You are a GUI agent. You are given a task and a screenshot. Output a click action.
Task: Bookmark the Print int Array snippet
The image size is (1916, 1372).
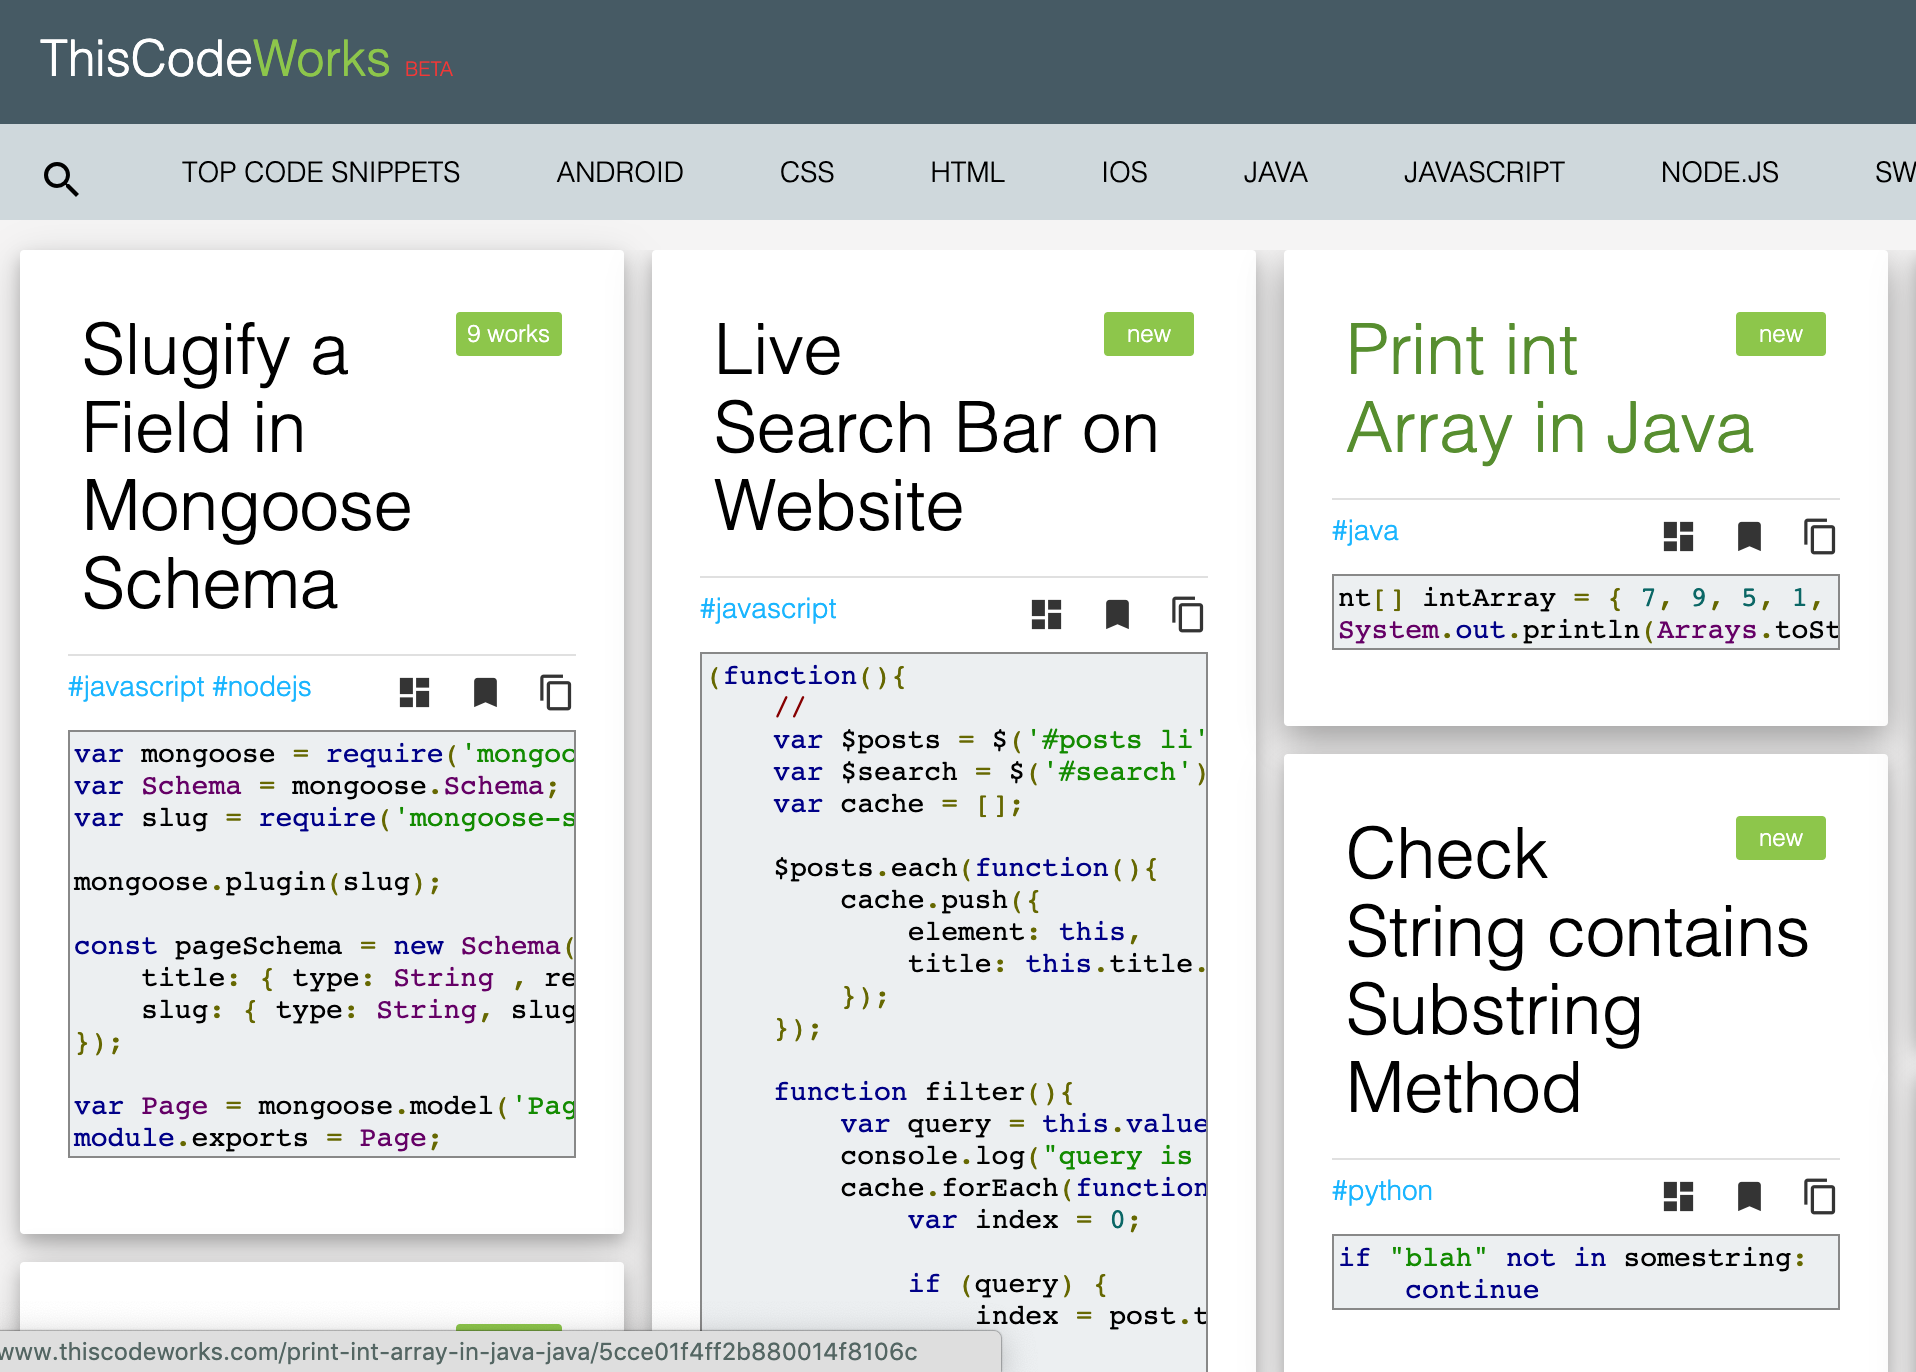(1749, 536)
